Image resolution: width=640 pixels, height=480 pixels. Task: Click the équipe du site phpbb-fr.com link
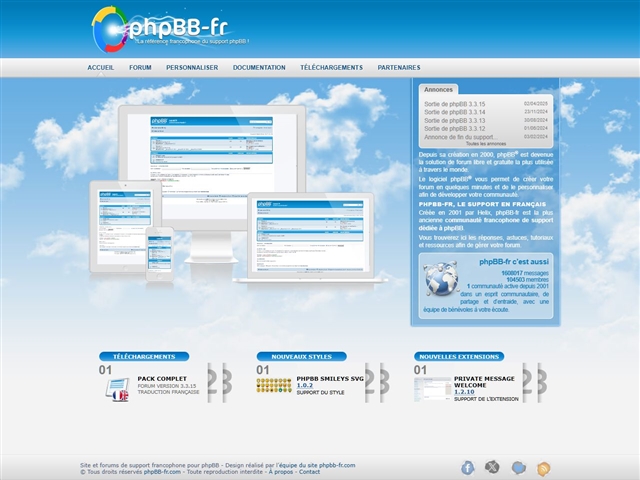pyautogui.click(x=317, y=465)
